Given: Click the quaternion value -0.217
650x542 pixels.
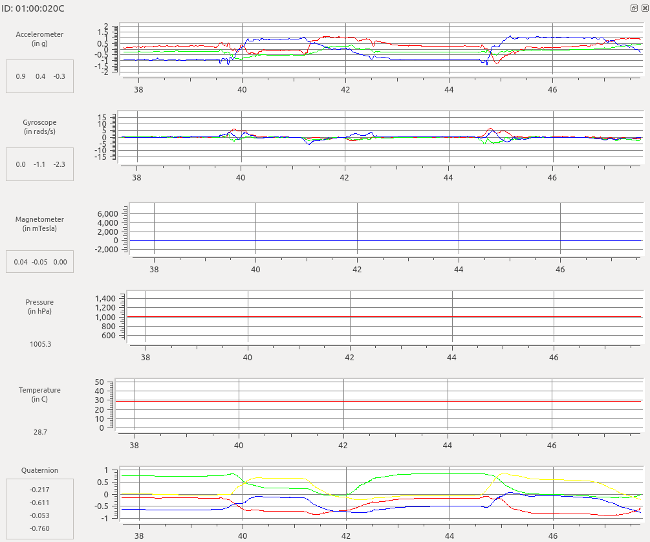Looking at the screenshot, I should [40, 489].
